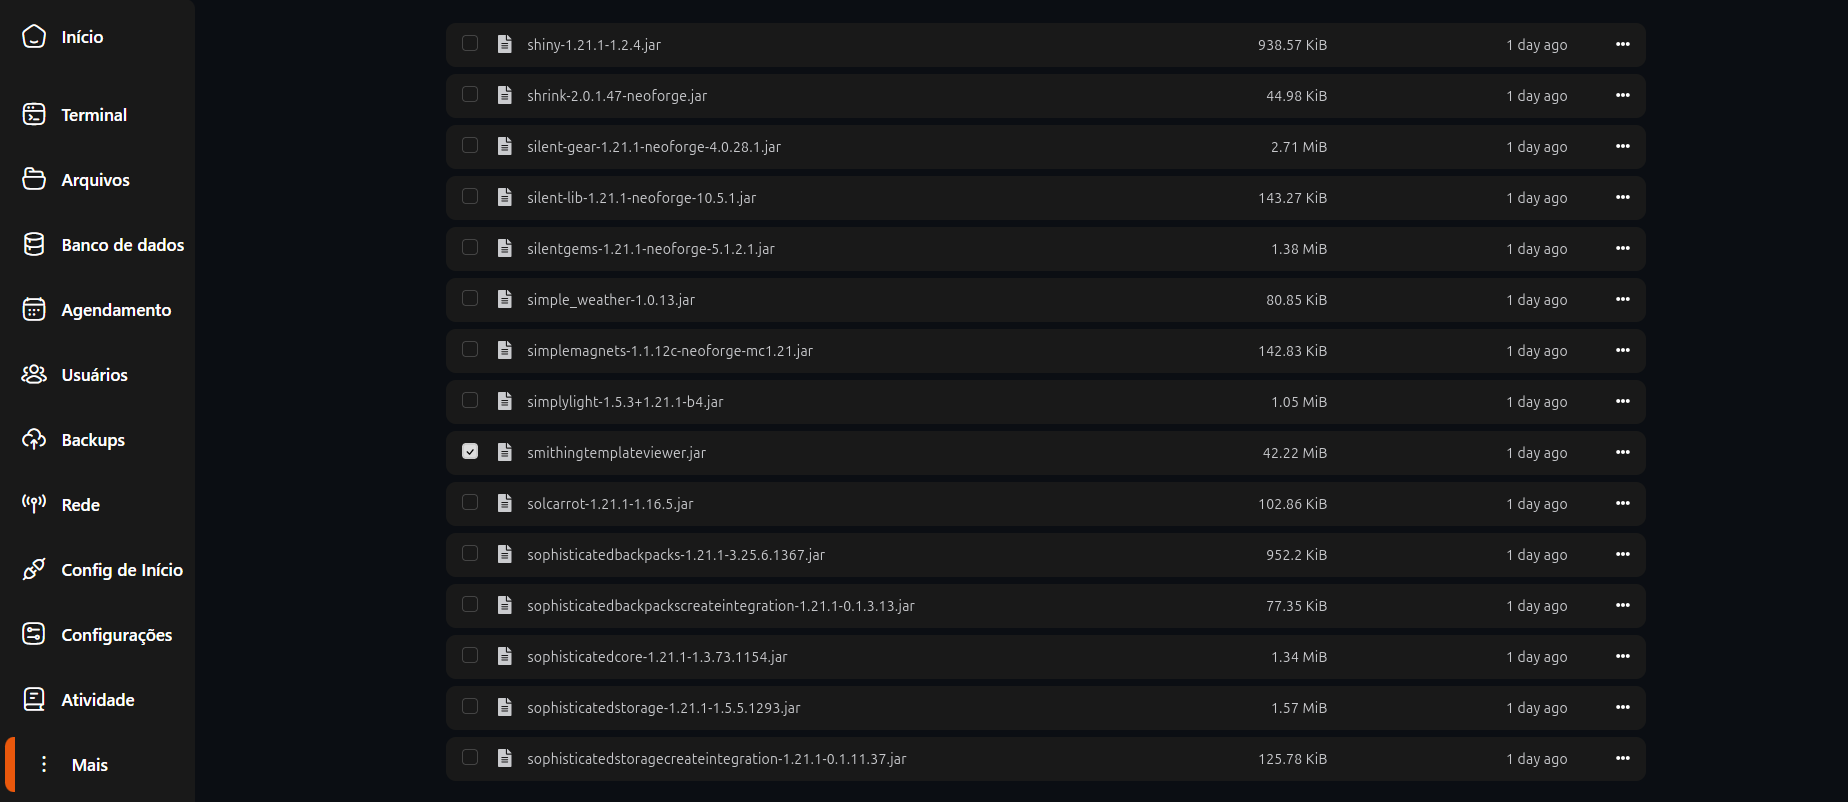Click the Backups cloud icon
Viewport: 1848px width, 802px height.
[x=34, y=440]
